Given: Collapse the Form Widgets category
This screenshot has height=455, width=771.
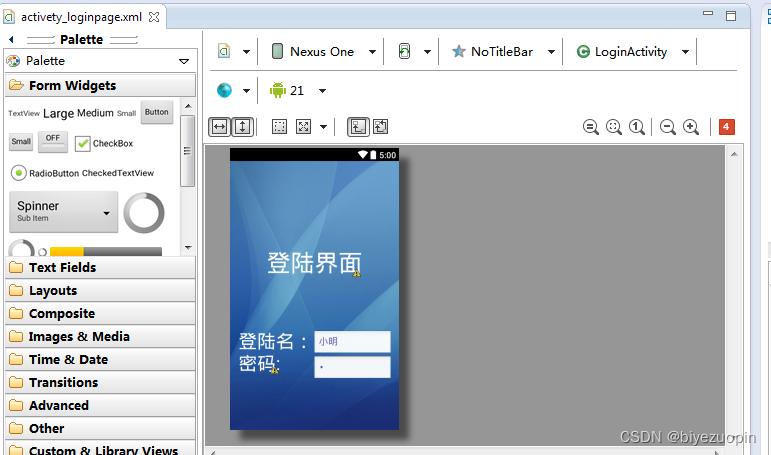Looking at the screenshot, I should 100,86.
